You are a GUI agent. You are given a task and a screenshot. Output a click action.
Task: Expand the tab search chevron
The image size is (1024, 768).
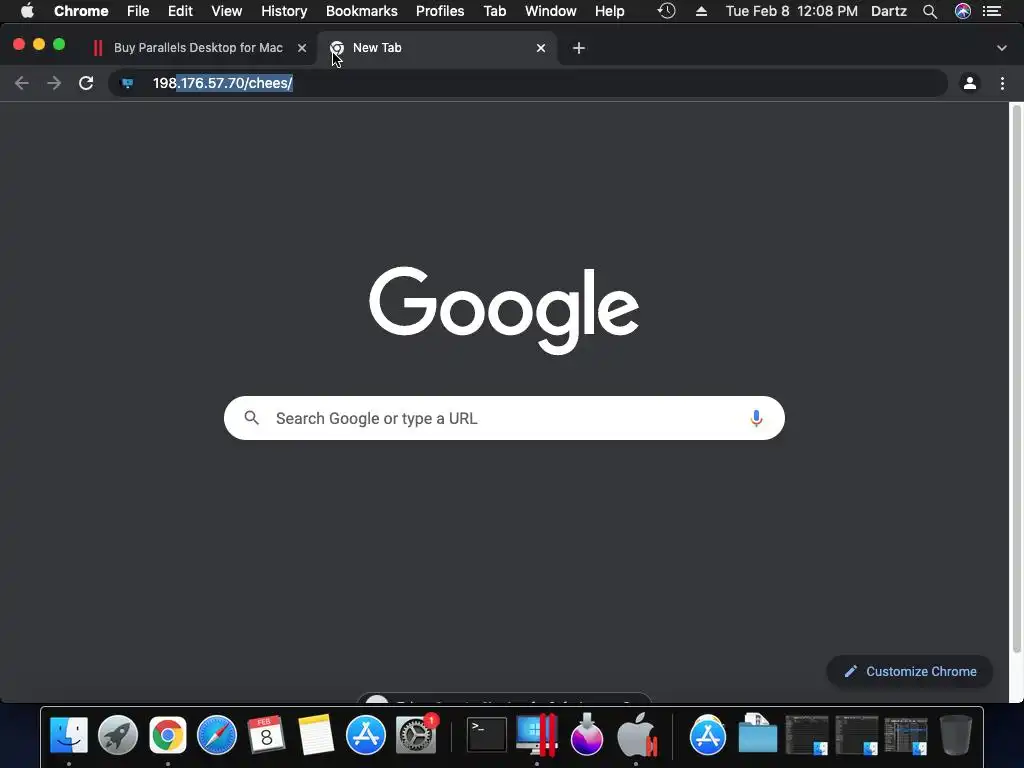coord(1002,48)
